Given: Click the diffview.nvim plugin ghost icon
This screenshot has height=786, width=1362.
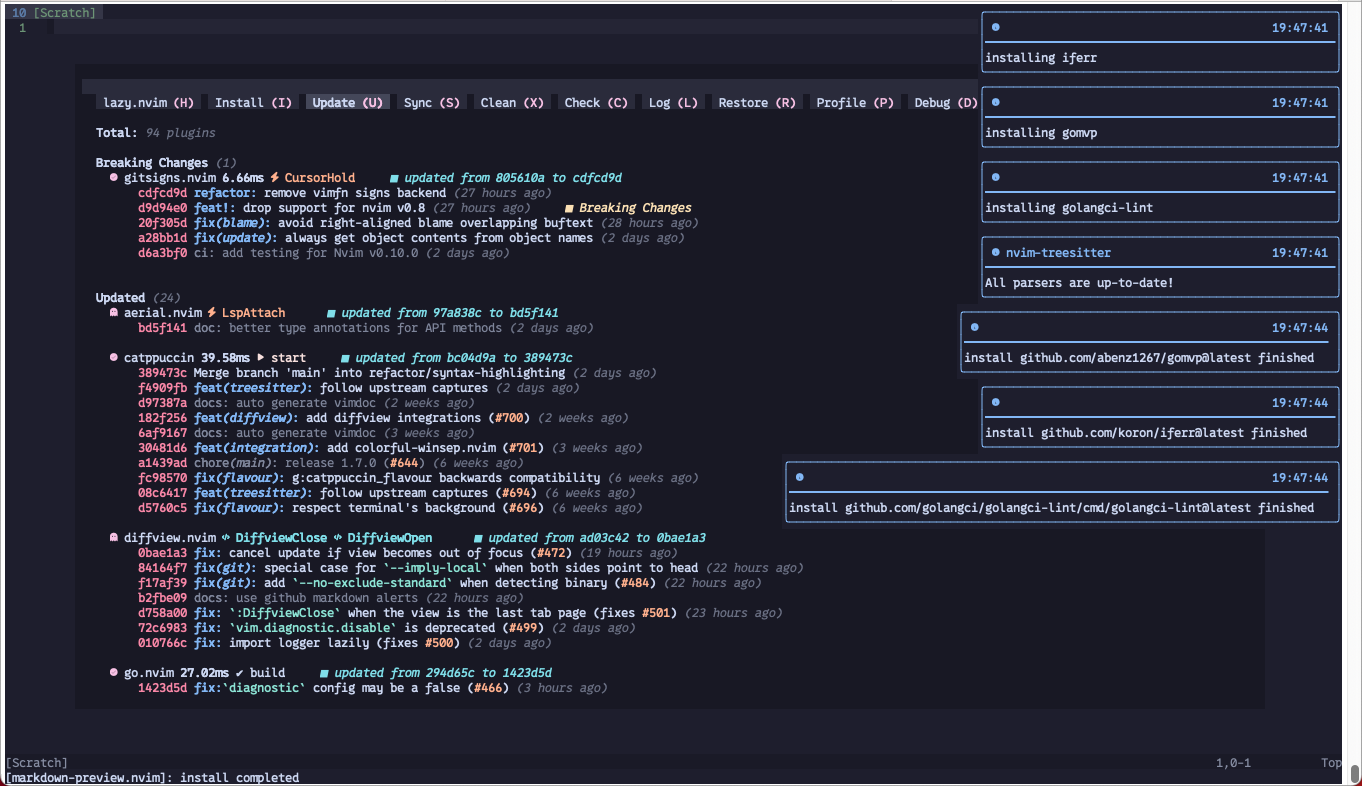Looking at the screenshot, I should point(114,538).
